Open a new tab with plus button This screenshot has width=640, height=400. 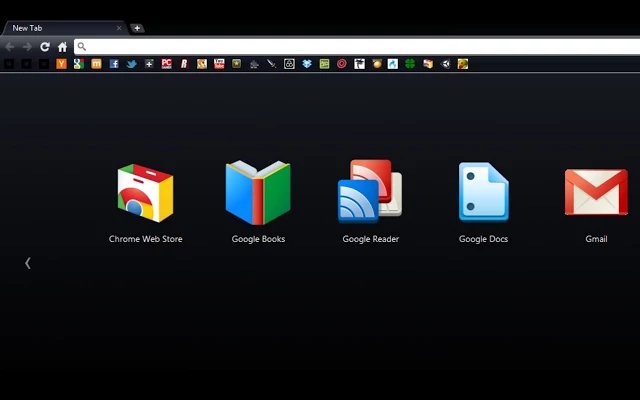(x=137, y=28)
